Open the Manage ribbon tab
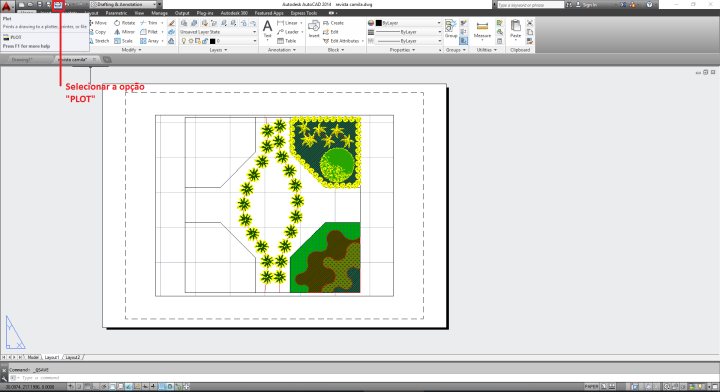This screenshot has height=392, width=720. click(x=159, y=13)
